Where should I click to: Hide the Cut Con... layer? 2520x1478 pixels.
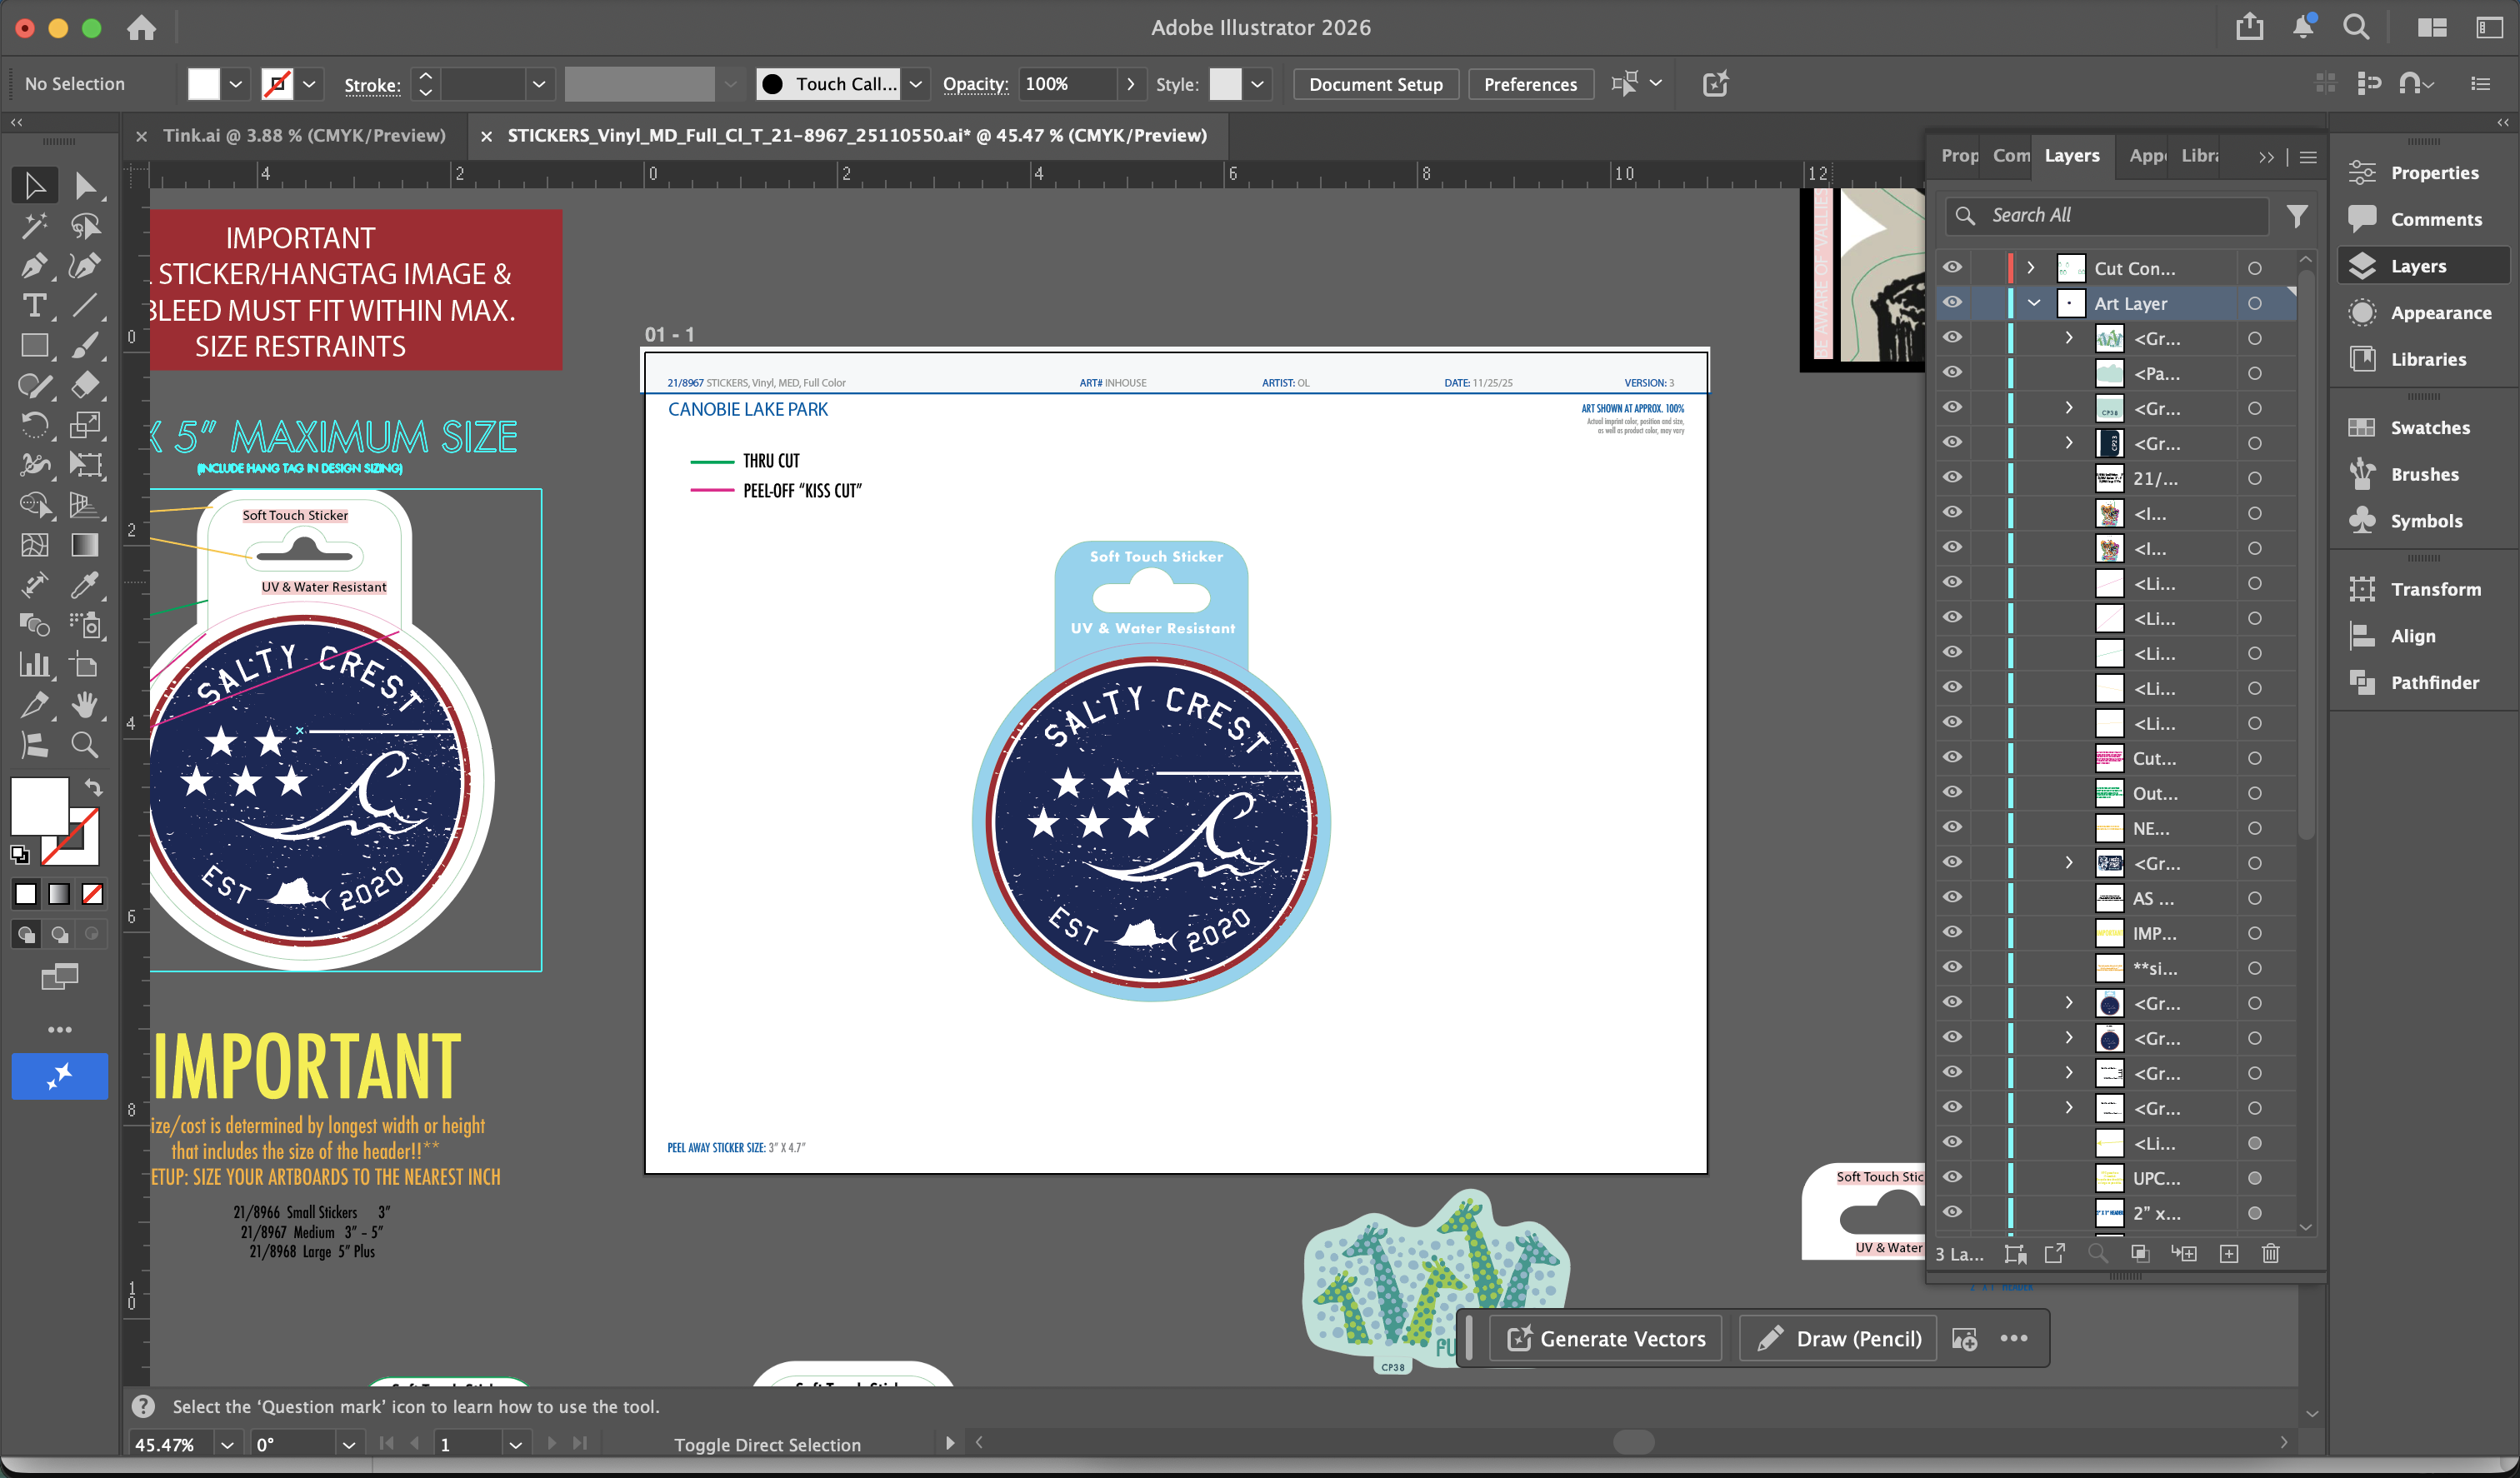click(1952, 268)
